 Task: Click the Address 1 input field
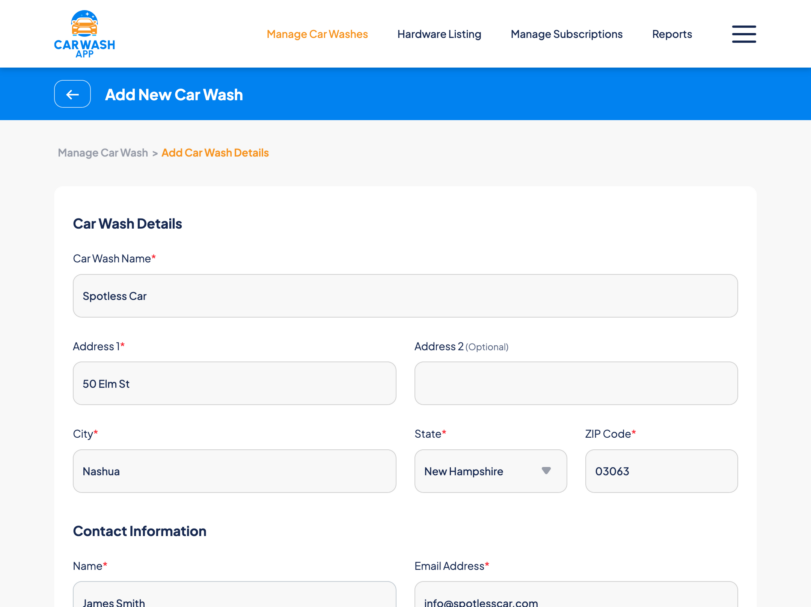pos(234,383)
